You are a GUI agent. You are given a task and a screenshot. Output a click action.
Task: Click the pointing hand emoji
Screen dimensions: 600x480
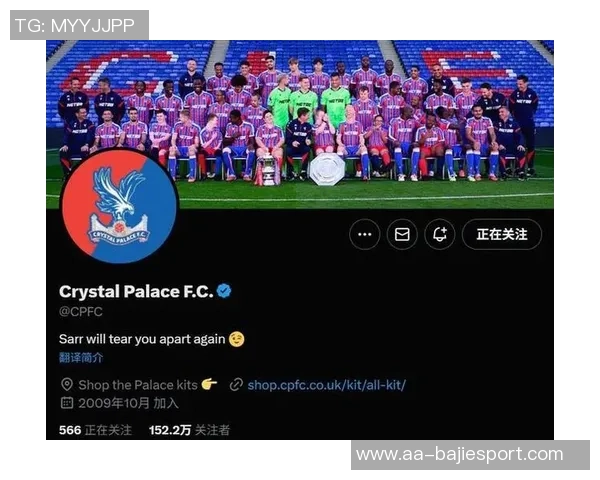pyautogui.click(x=209, y=384)
